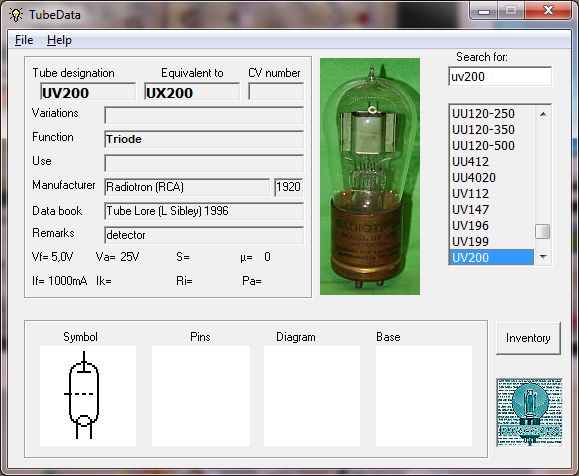Click the triode symbol image

coord(88,396)
